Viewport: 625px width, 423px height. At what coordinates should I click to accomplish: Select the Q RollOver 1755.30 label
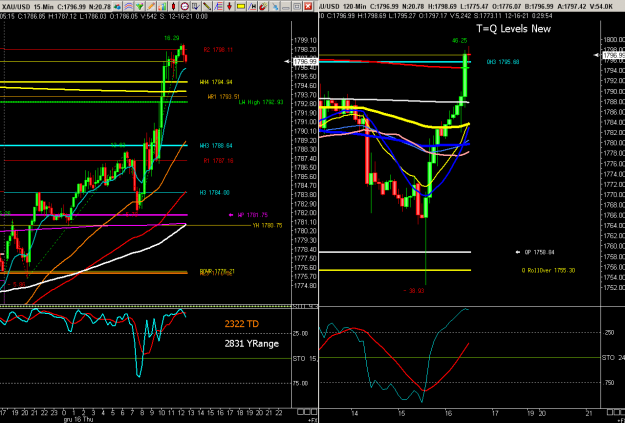tap(548, 270)
